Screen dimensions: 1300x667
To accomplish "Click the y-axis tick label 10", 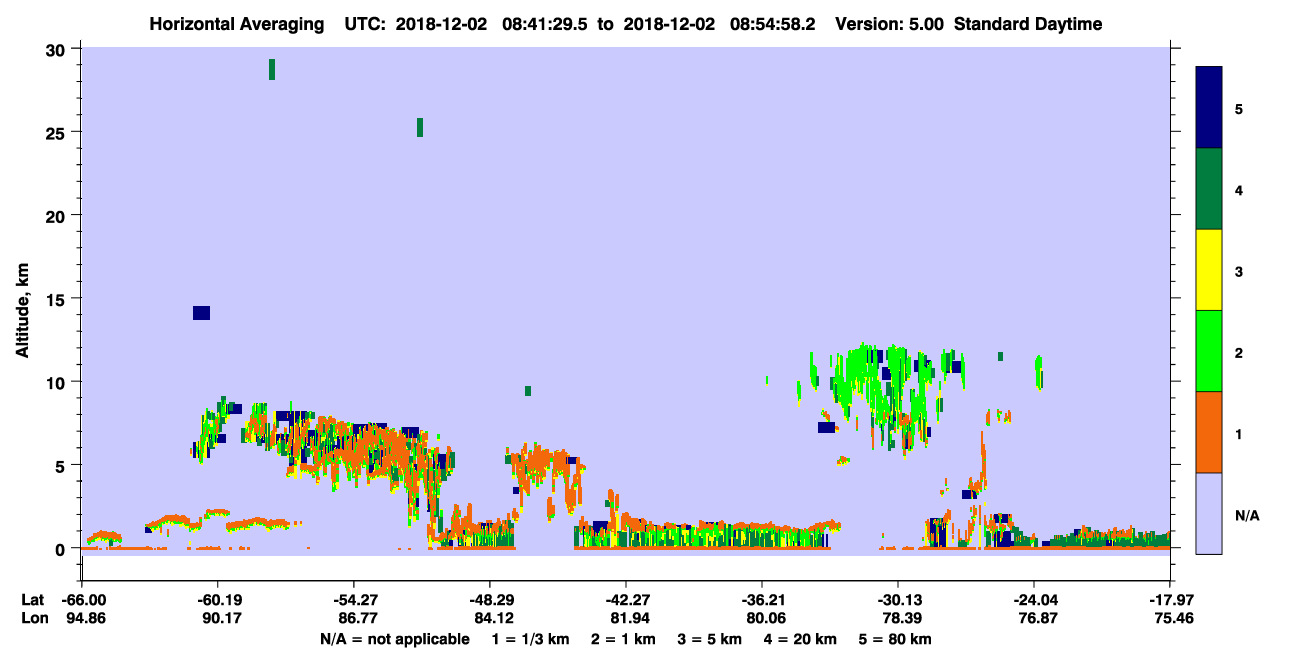I will coord(58,382).
